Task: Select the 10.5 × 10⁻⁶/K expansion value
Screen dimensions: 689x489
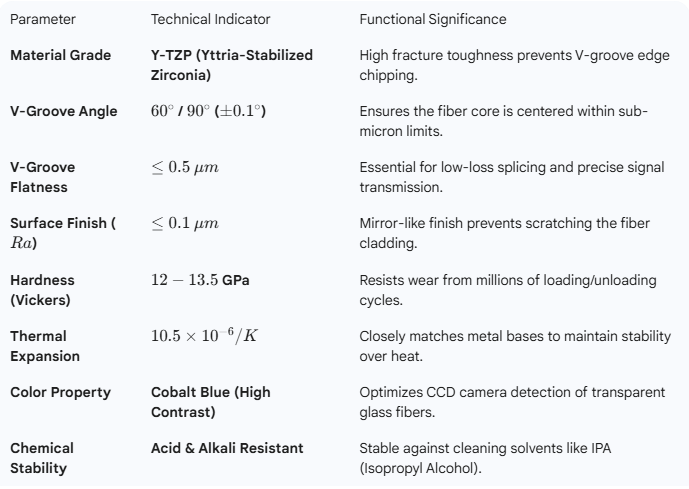Action: coord(205,337)
